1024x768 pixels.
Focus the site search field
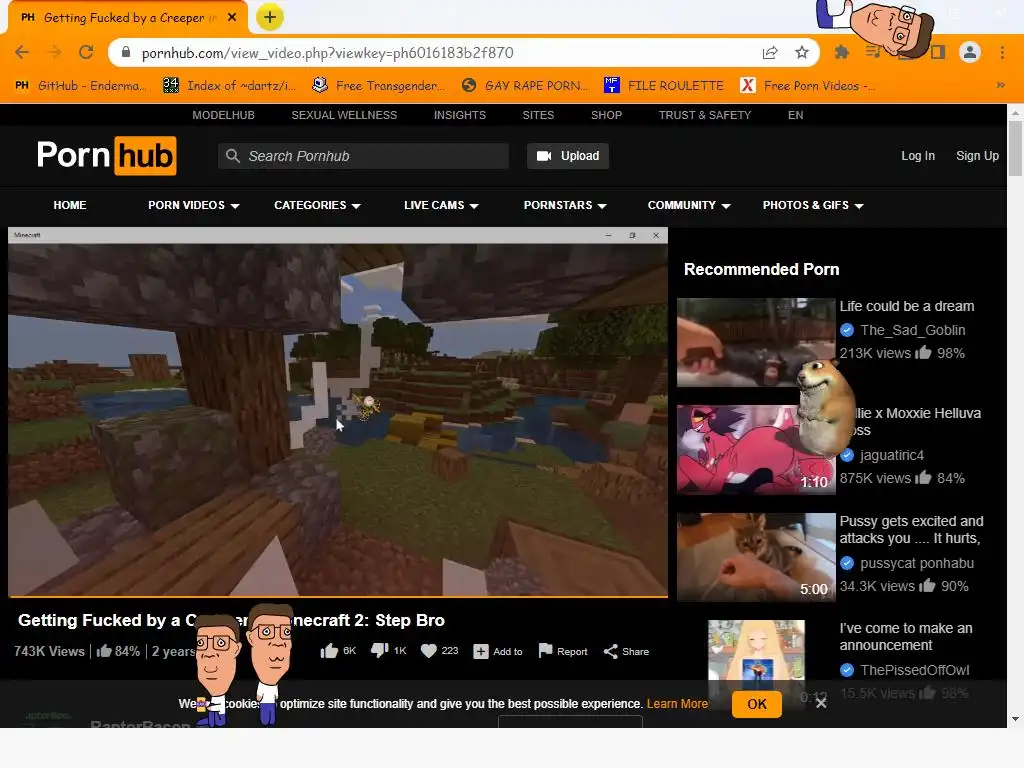click(363, 156)
